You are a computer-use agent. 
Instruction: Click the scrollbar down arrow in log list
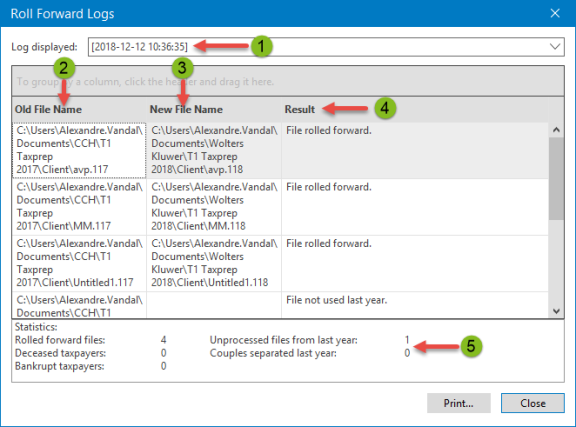(x=556, y=311)
